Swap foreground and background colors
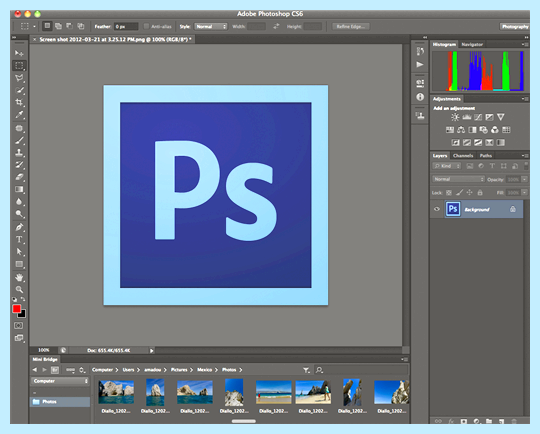The width and height of the screenshot is (540, 434). [x=23, y=299]
